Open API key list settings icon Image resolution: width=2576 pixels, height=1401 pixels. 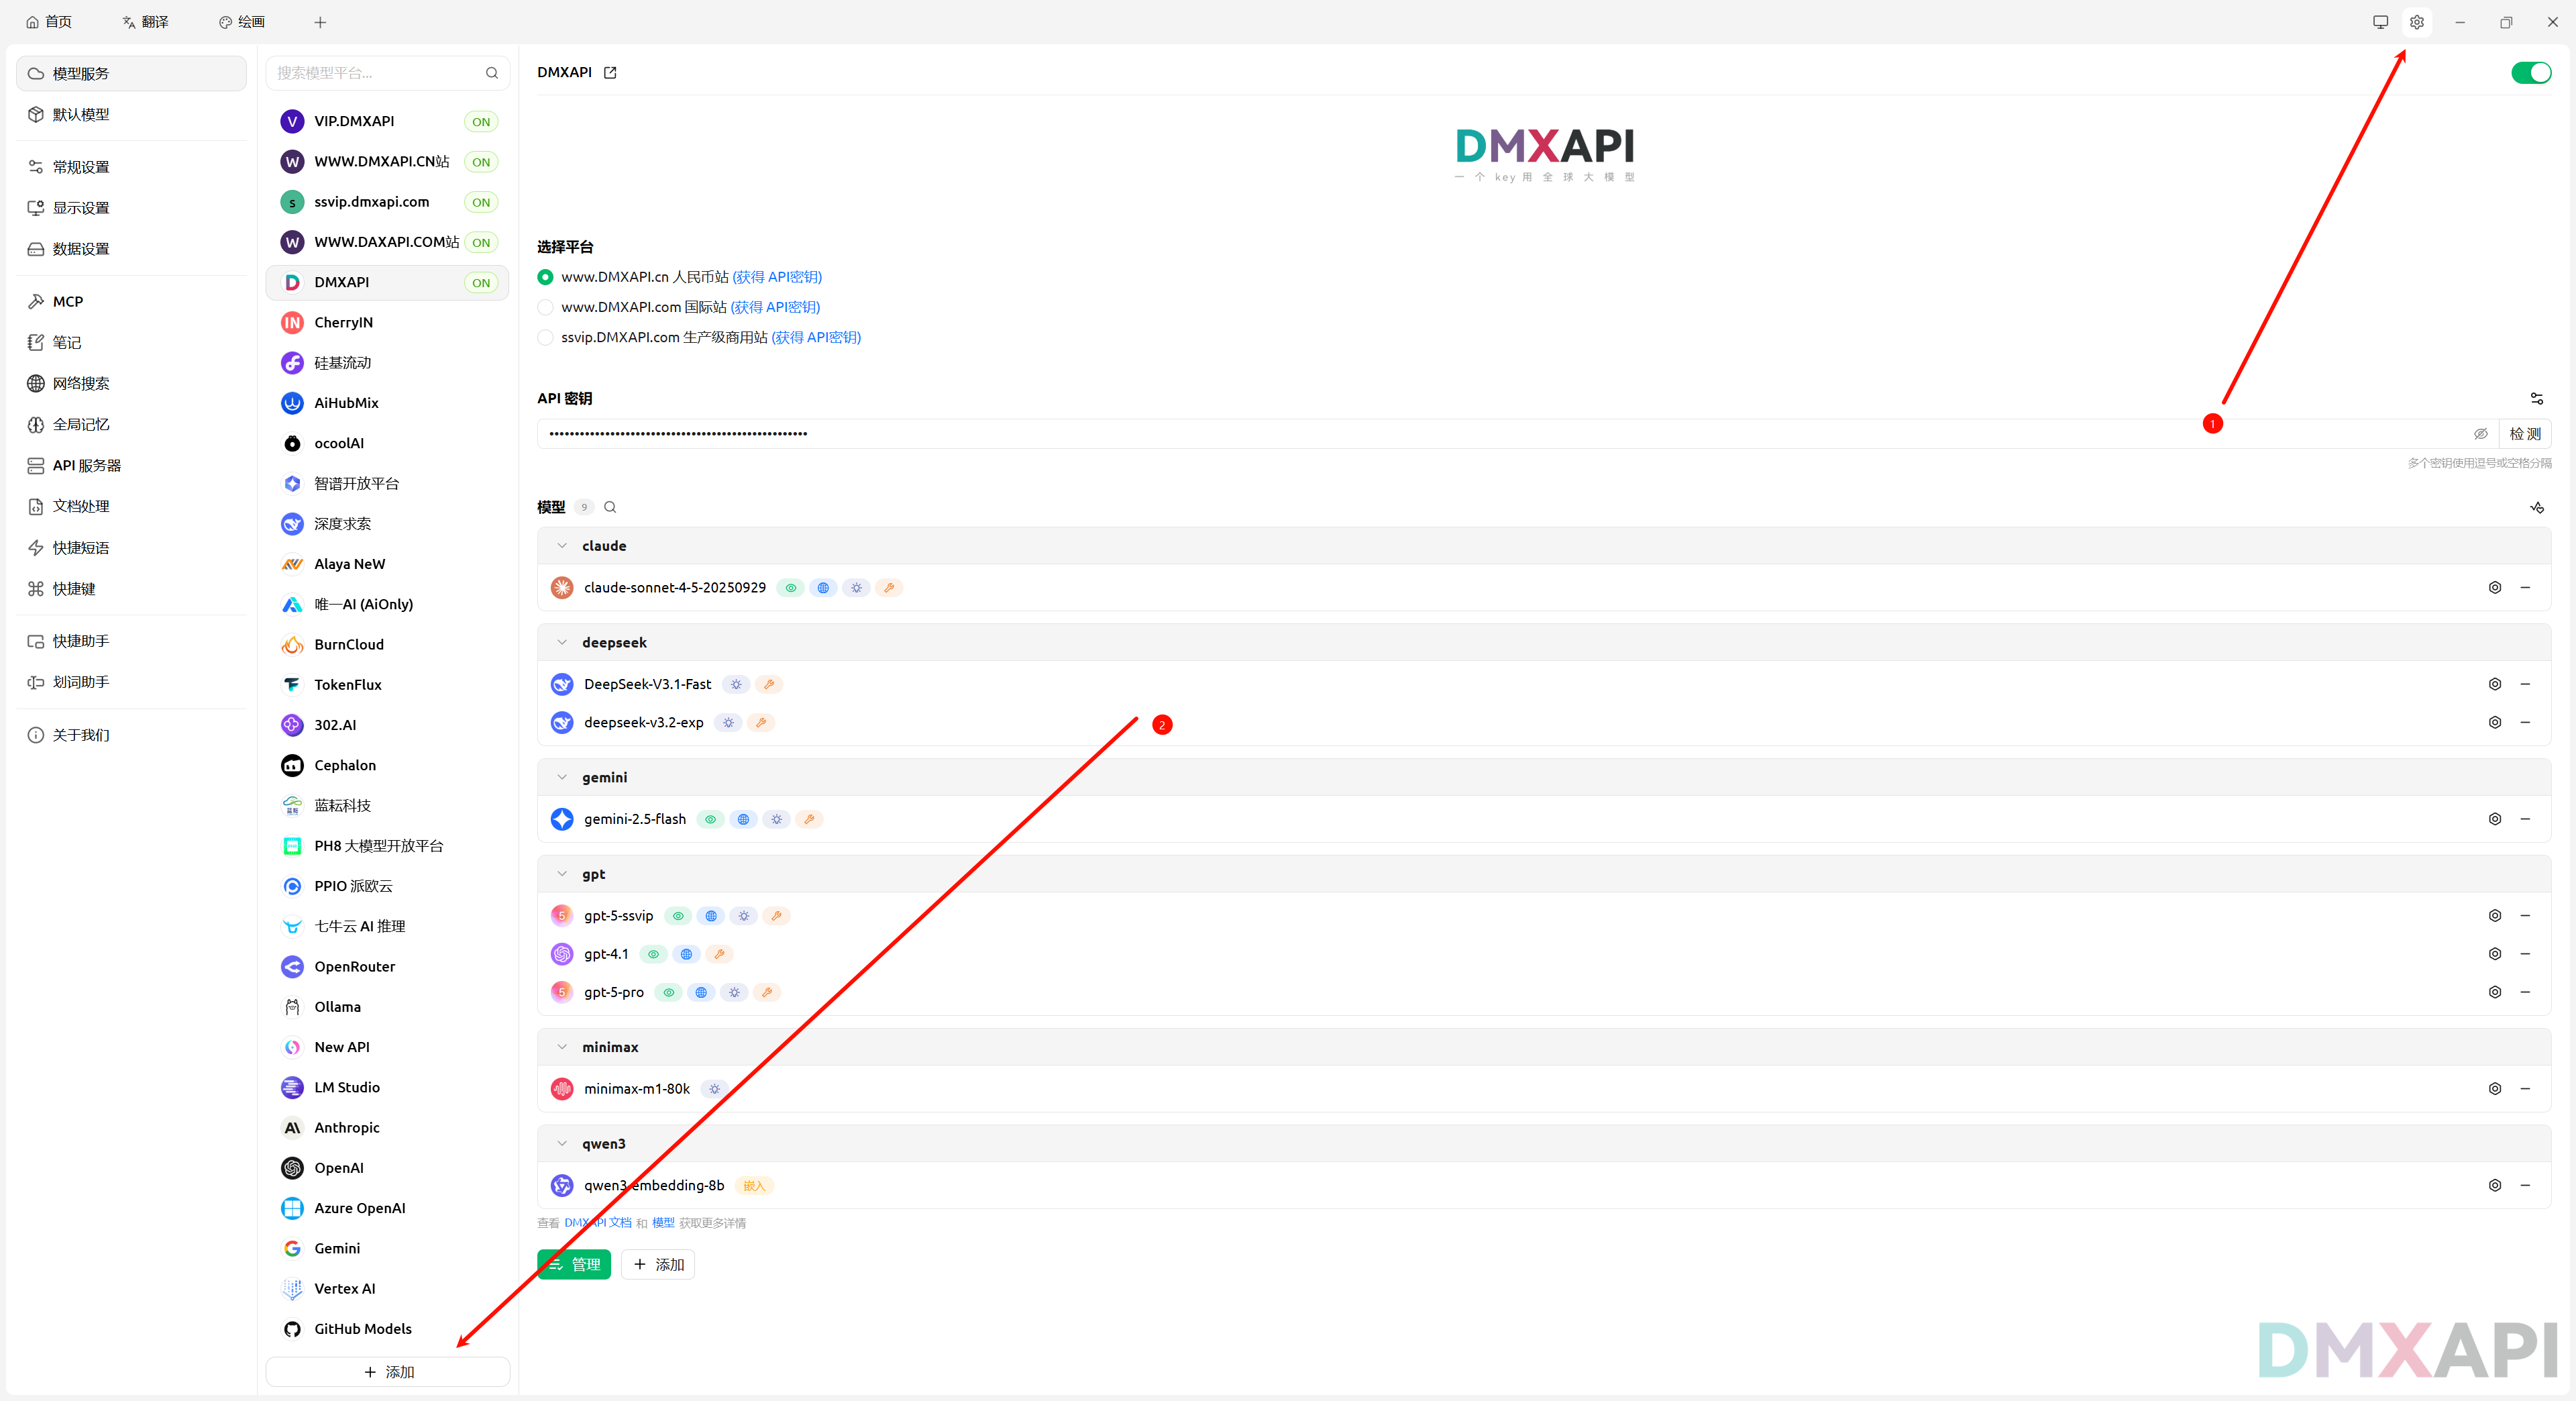point(2536,398)
